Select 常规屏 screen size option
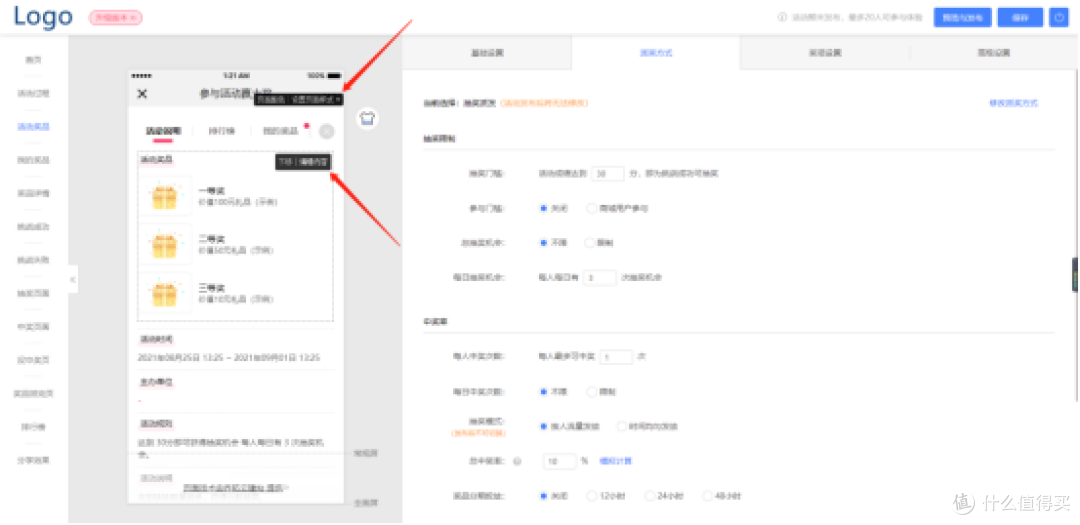 (x=366, y=453)
